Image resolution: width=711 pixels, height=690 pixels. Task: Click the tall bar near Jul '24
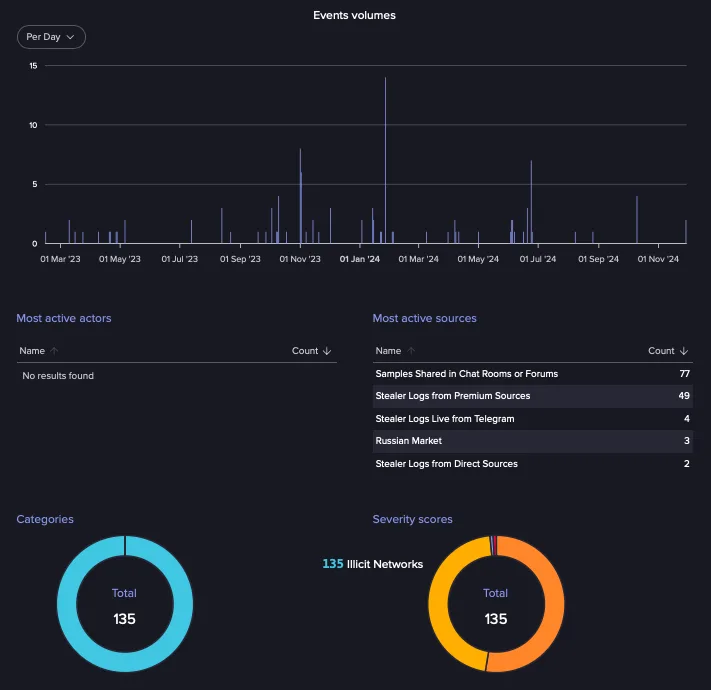pyautogui.click(x=531, y=200)
